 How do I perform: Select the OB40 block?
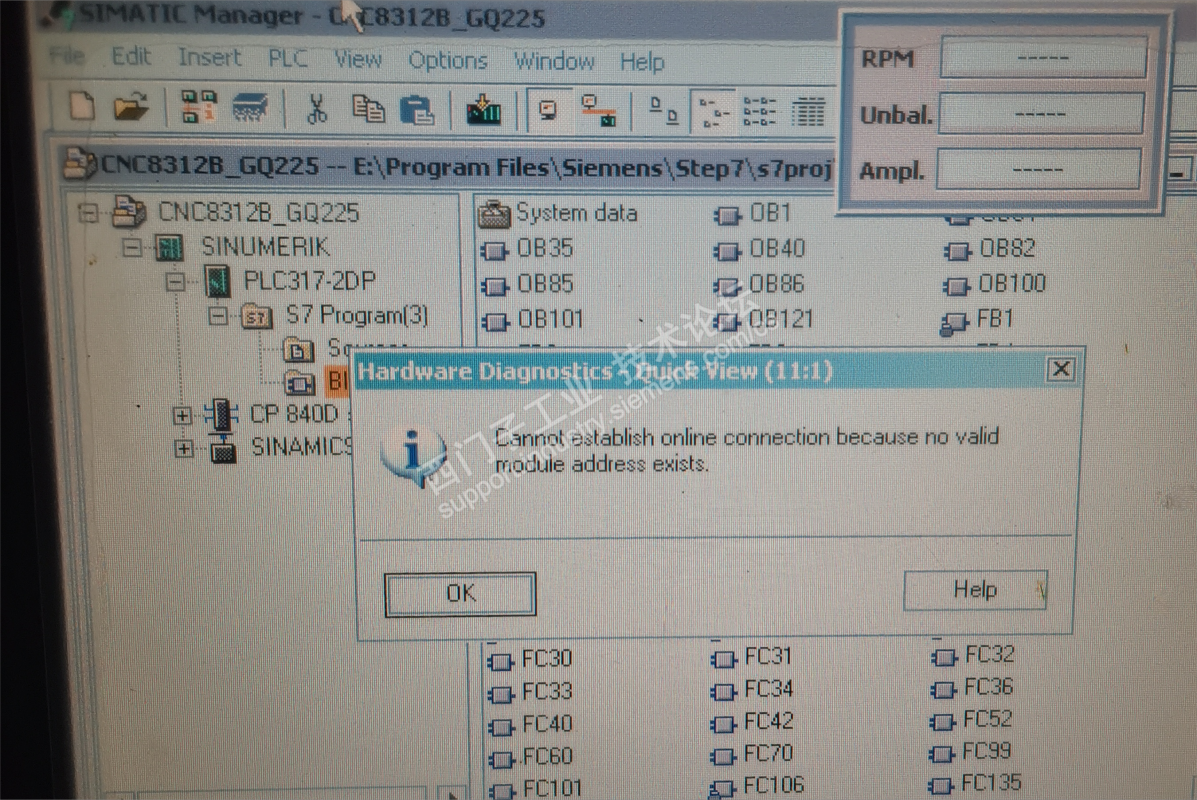759,250
